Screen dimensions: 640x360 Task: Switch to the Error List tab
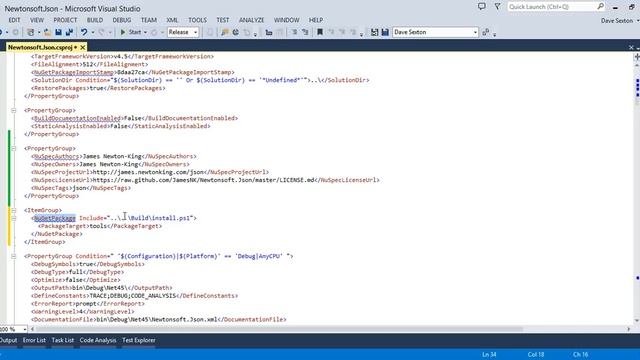[34, 340]
